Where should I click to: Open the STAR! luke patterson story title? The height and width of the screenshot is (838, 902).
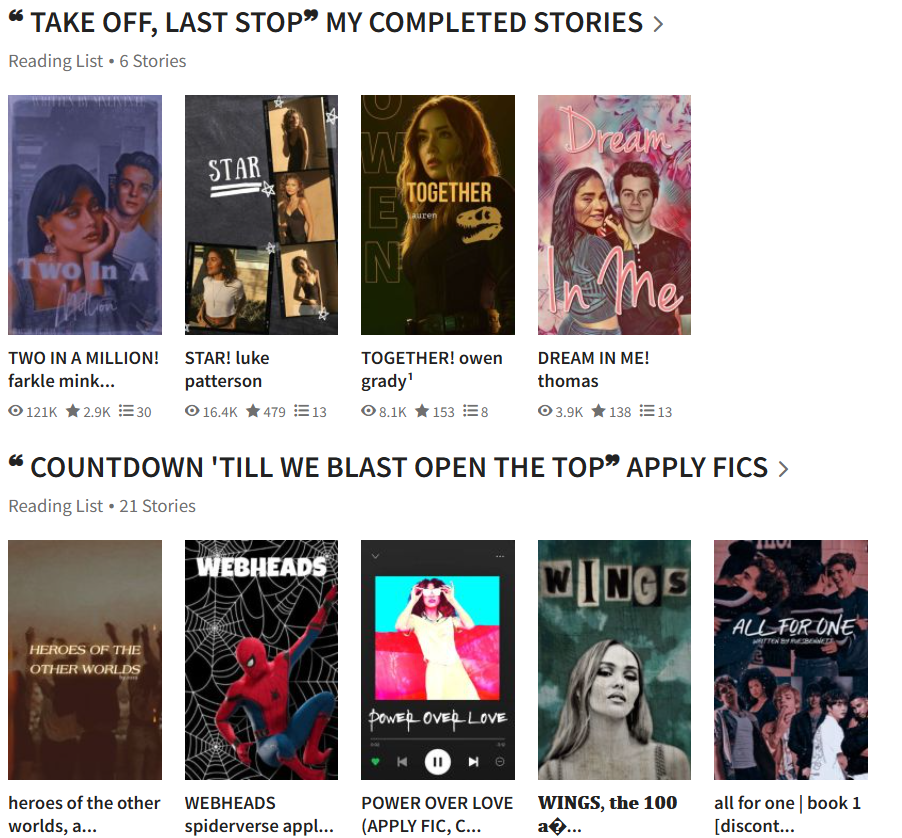[227, 369]
